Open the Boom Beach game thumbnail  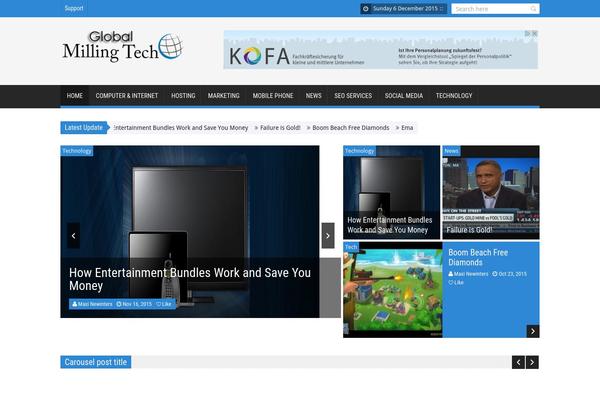(393, 290)
